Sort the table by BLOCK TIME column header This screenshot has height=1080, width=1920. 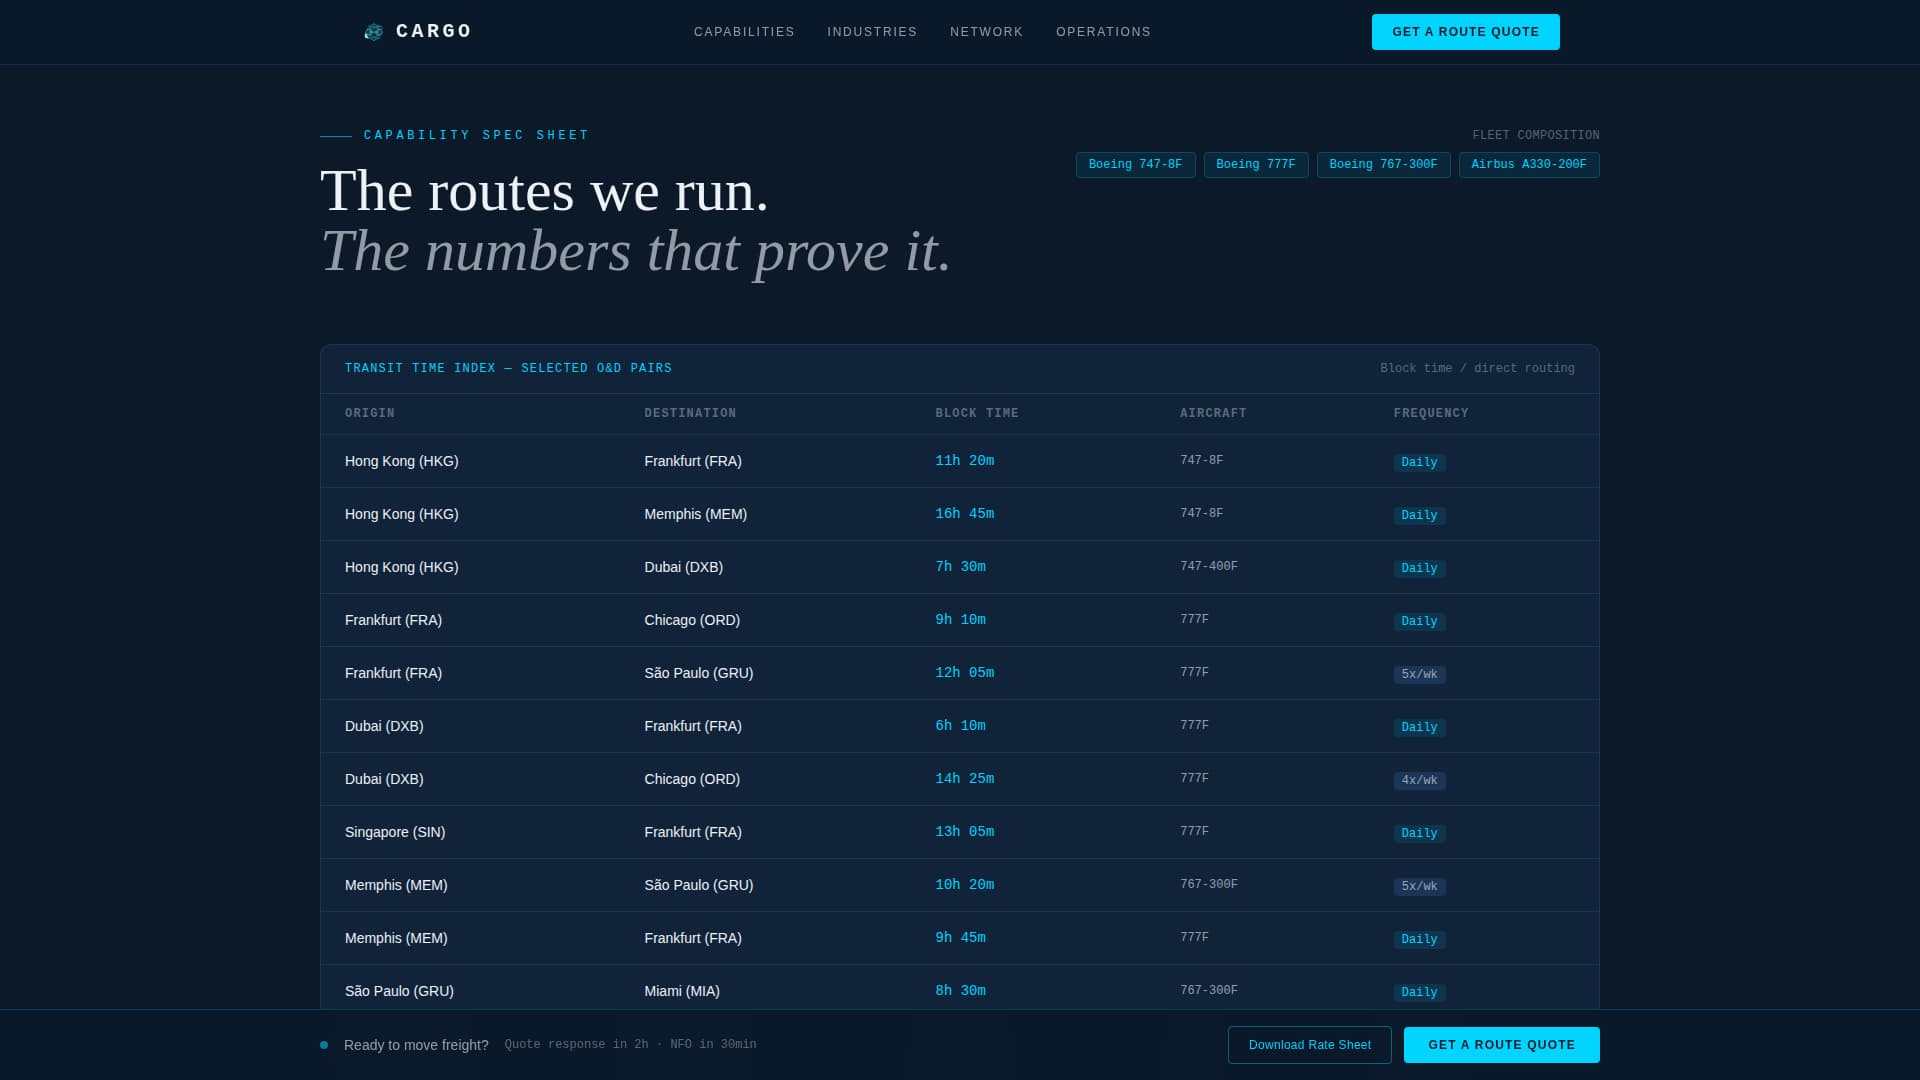pos(976,413)
